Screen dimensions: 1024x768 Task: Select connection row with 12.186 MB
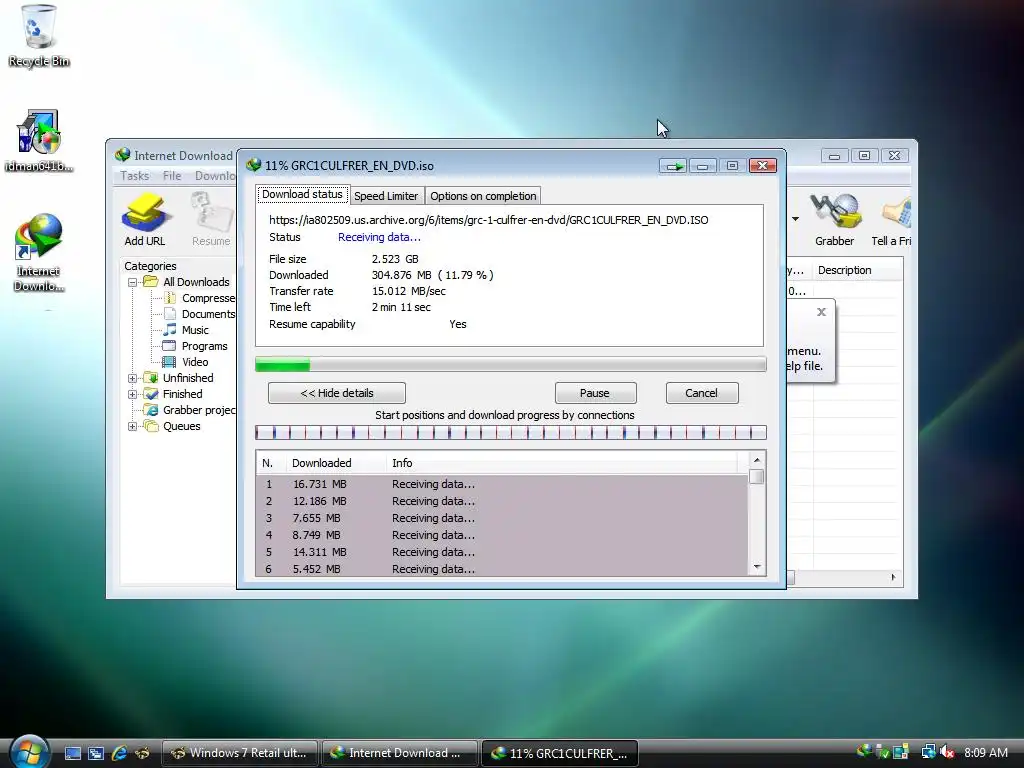click(502, 501)
